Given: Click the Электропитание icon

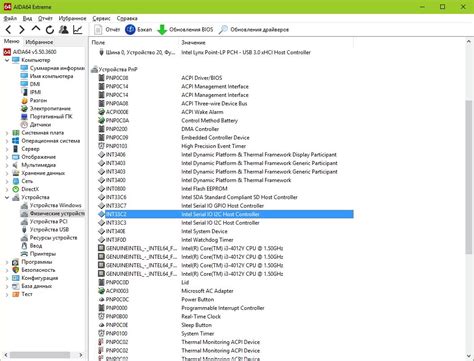Looking at the screenshot, I should (24, 108).
